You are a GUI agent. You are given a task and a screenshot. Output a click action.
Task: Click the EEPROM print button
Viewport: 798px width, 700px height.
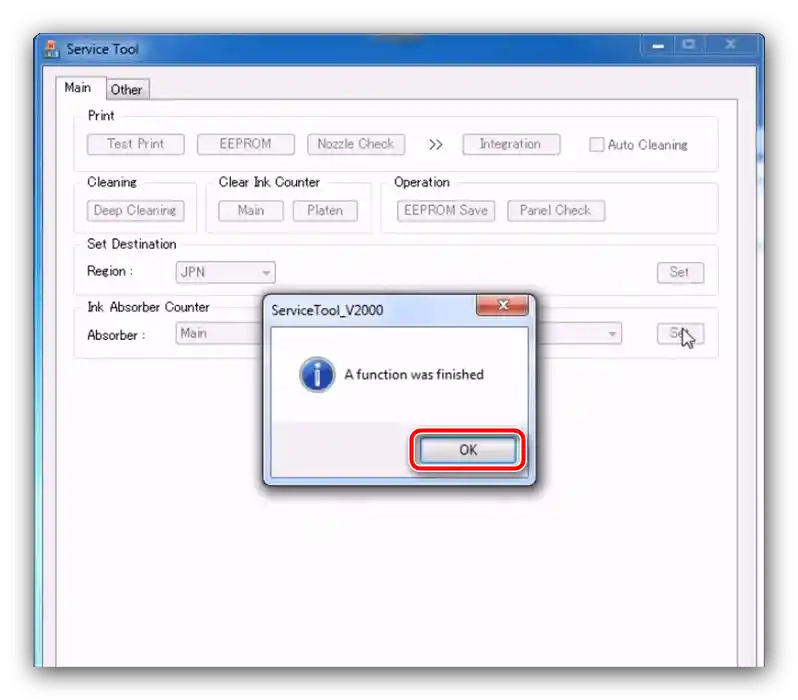pyautogui.click(x=245, y=144)
